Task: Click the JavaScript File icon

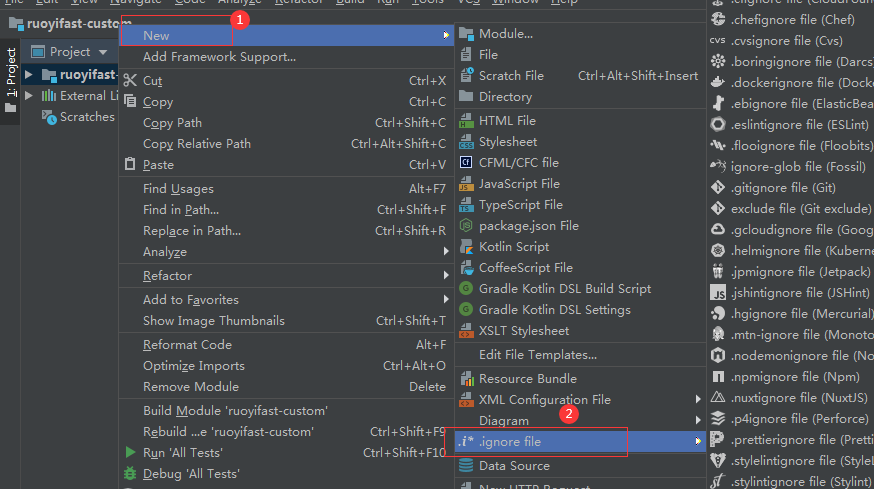Action: coord(466,183)
